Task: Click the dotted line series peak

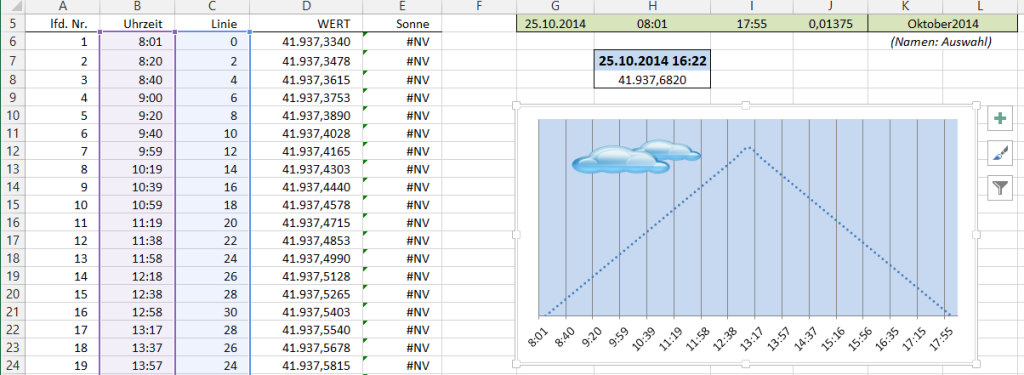Action: (x=749, y=148)
